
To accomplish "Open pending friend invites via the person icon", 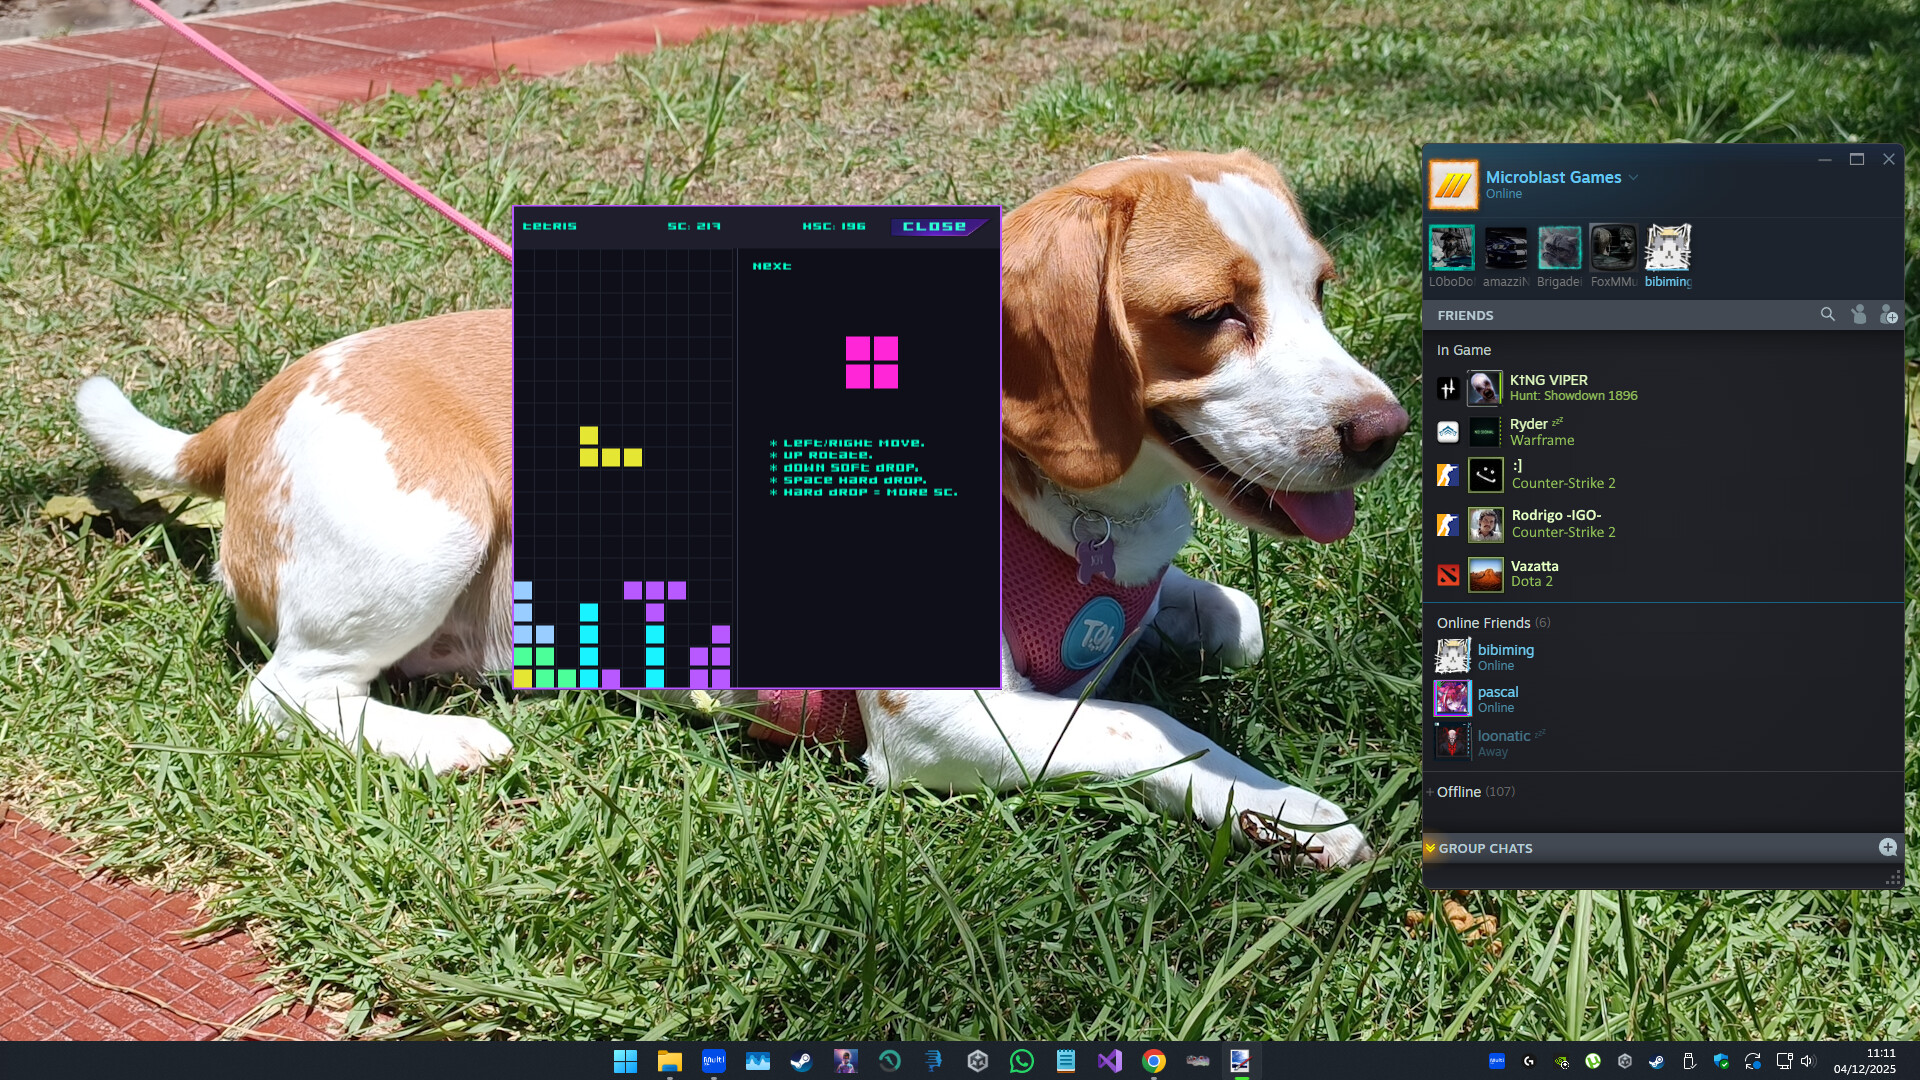I will (1859, 314).
